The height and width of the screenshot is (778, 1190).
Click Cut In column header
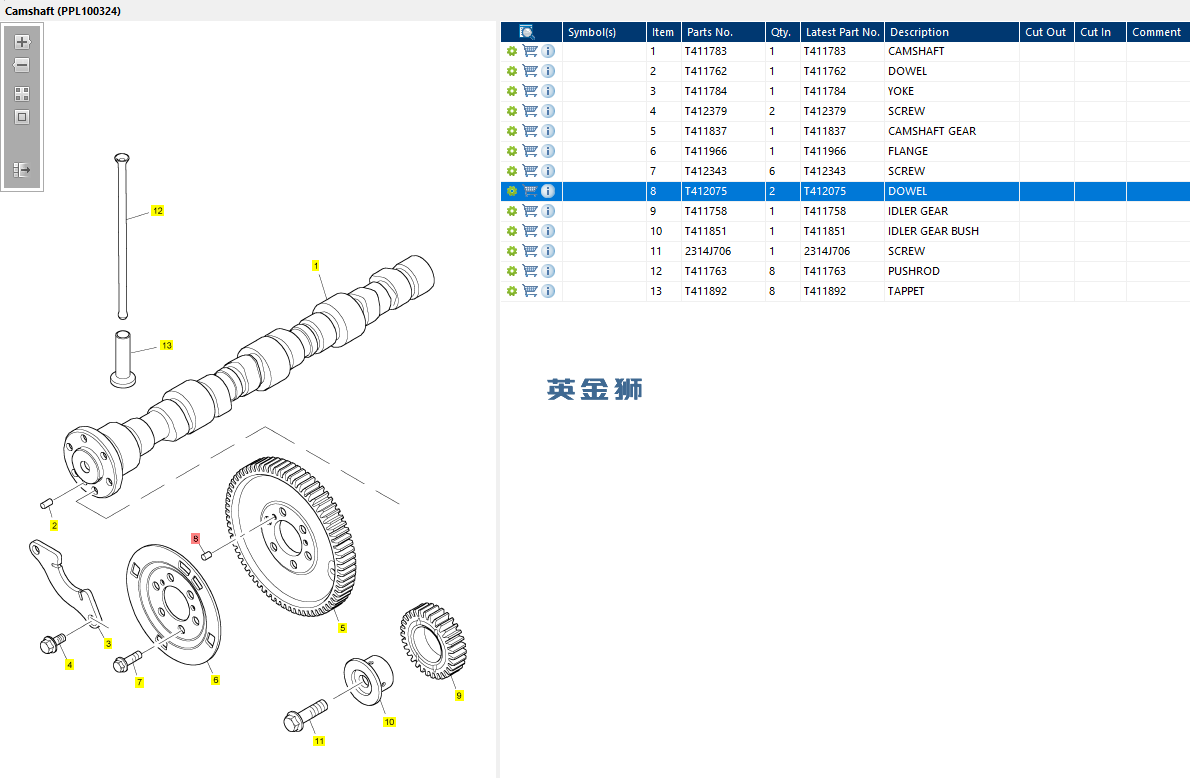[1100, 32]
